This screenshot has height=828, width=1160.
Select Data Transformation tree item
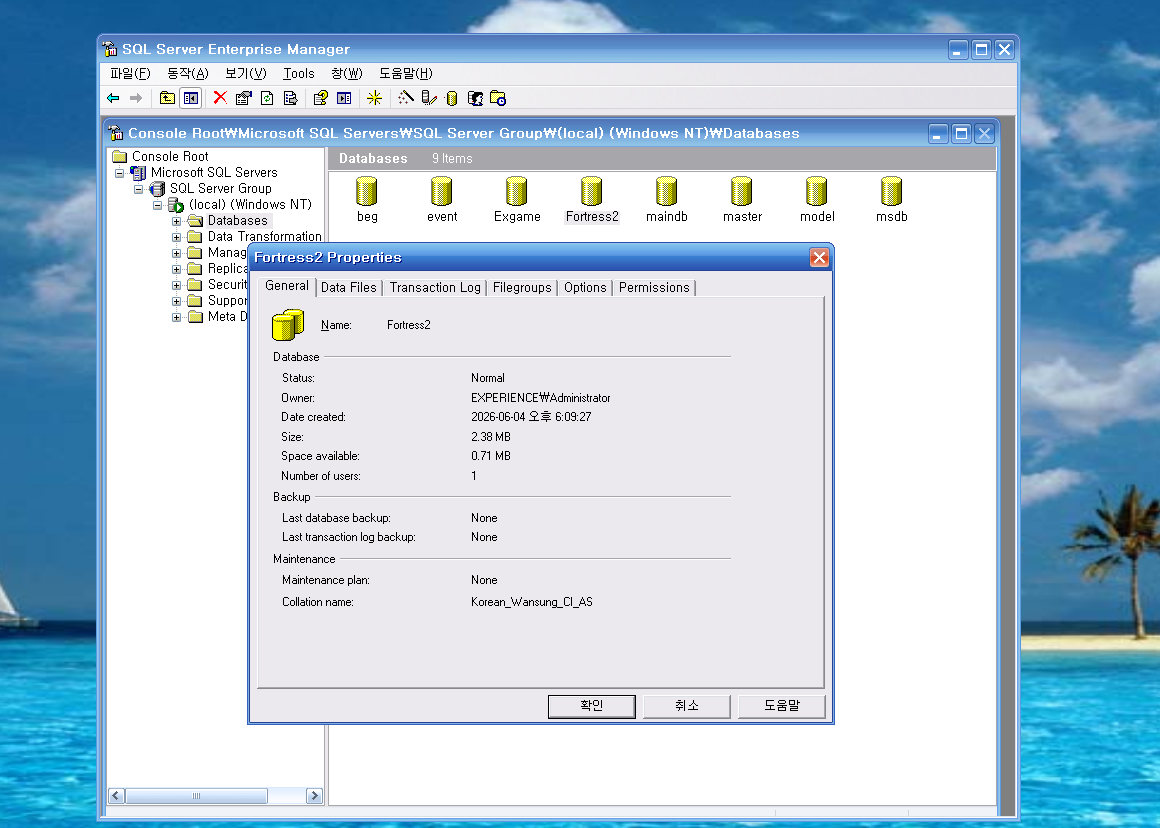[264, 237]
